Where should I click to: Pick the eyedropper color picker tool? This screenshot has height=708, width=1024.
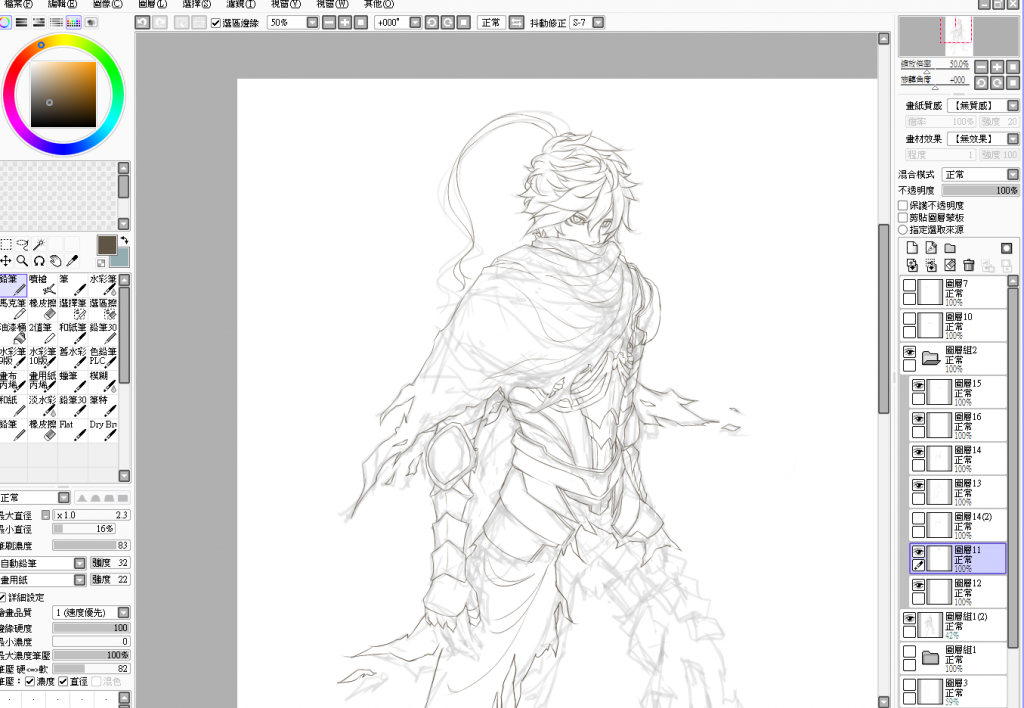click(x=72, y=261)
